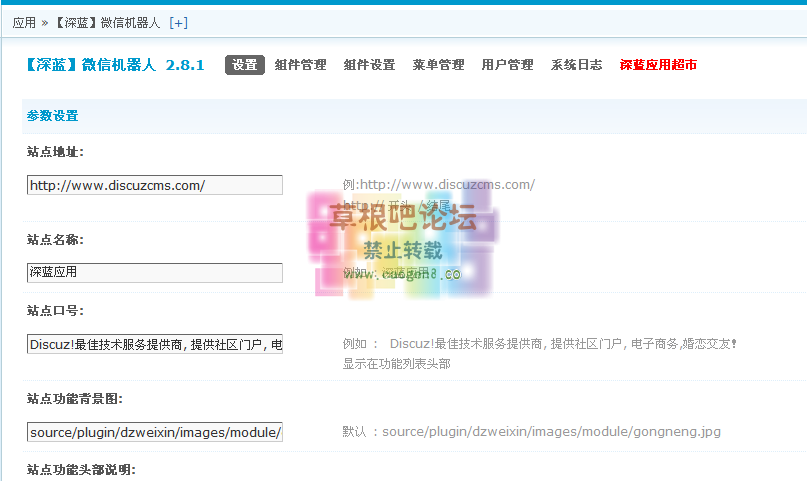Click the 站点名称: label
This screenshot has width=807, height=481.
pyautogui.click(x=55, y=240)
